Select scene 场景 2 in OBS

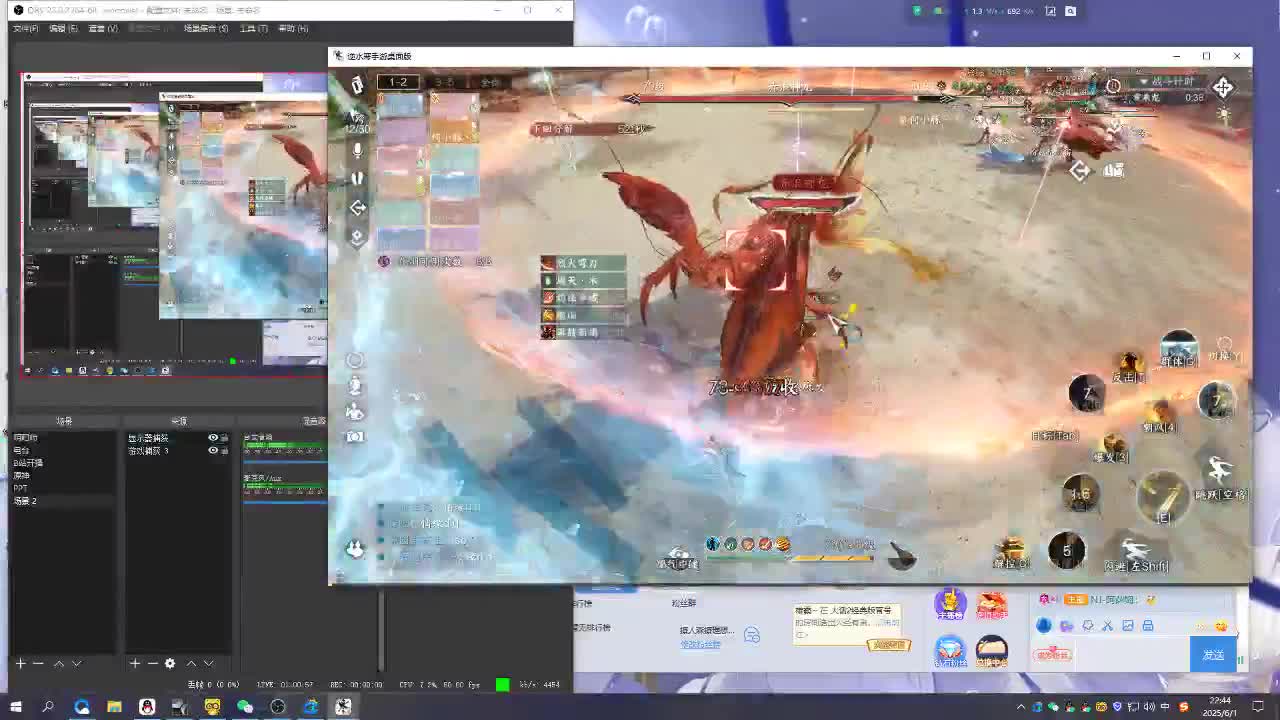pos(63,501)
